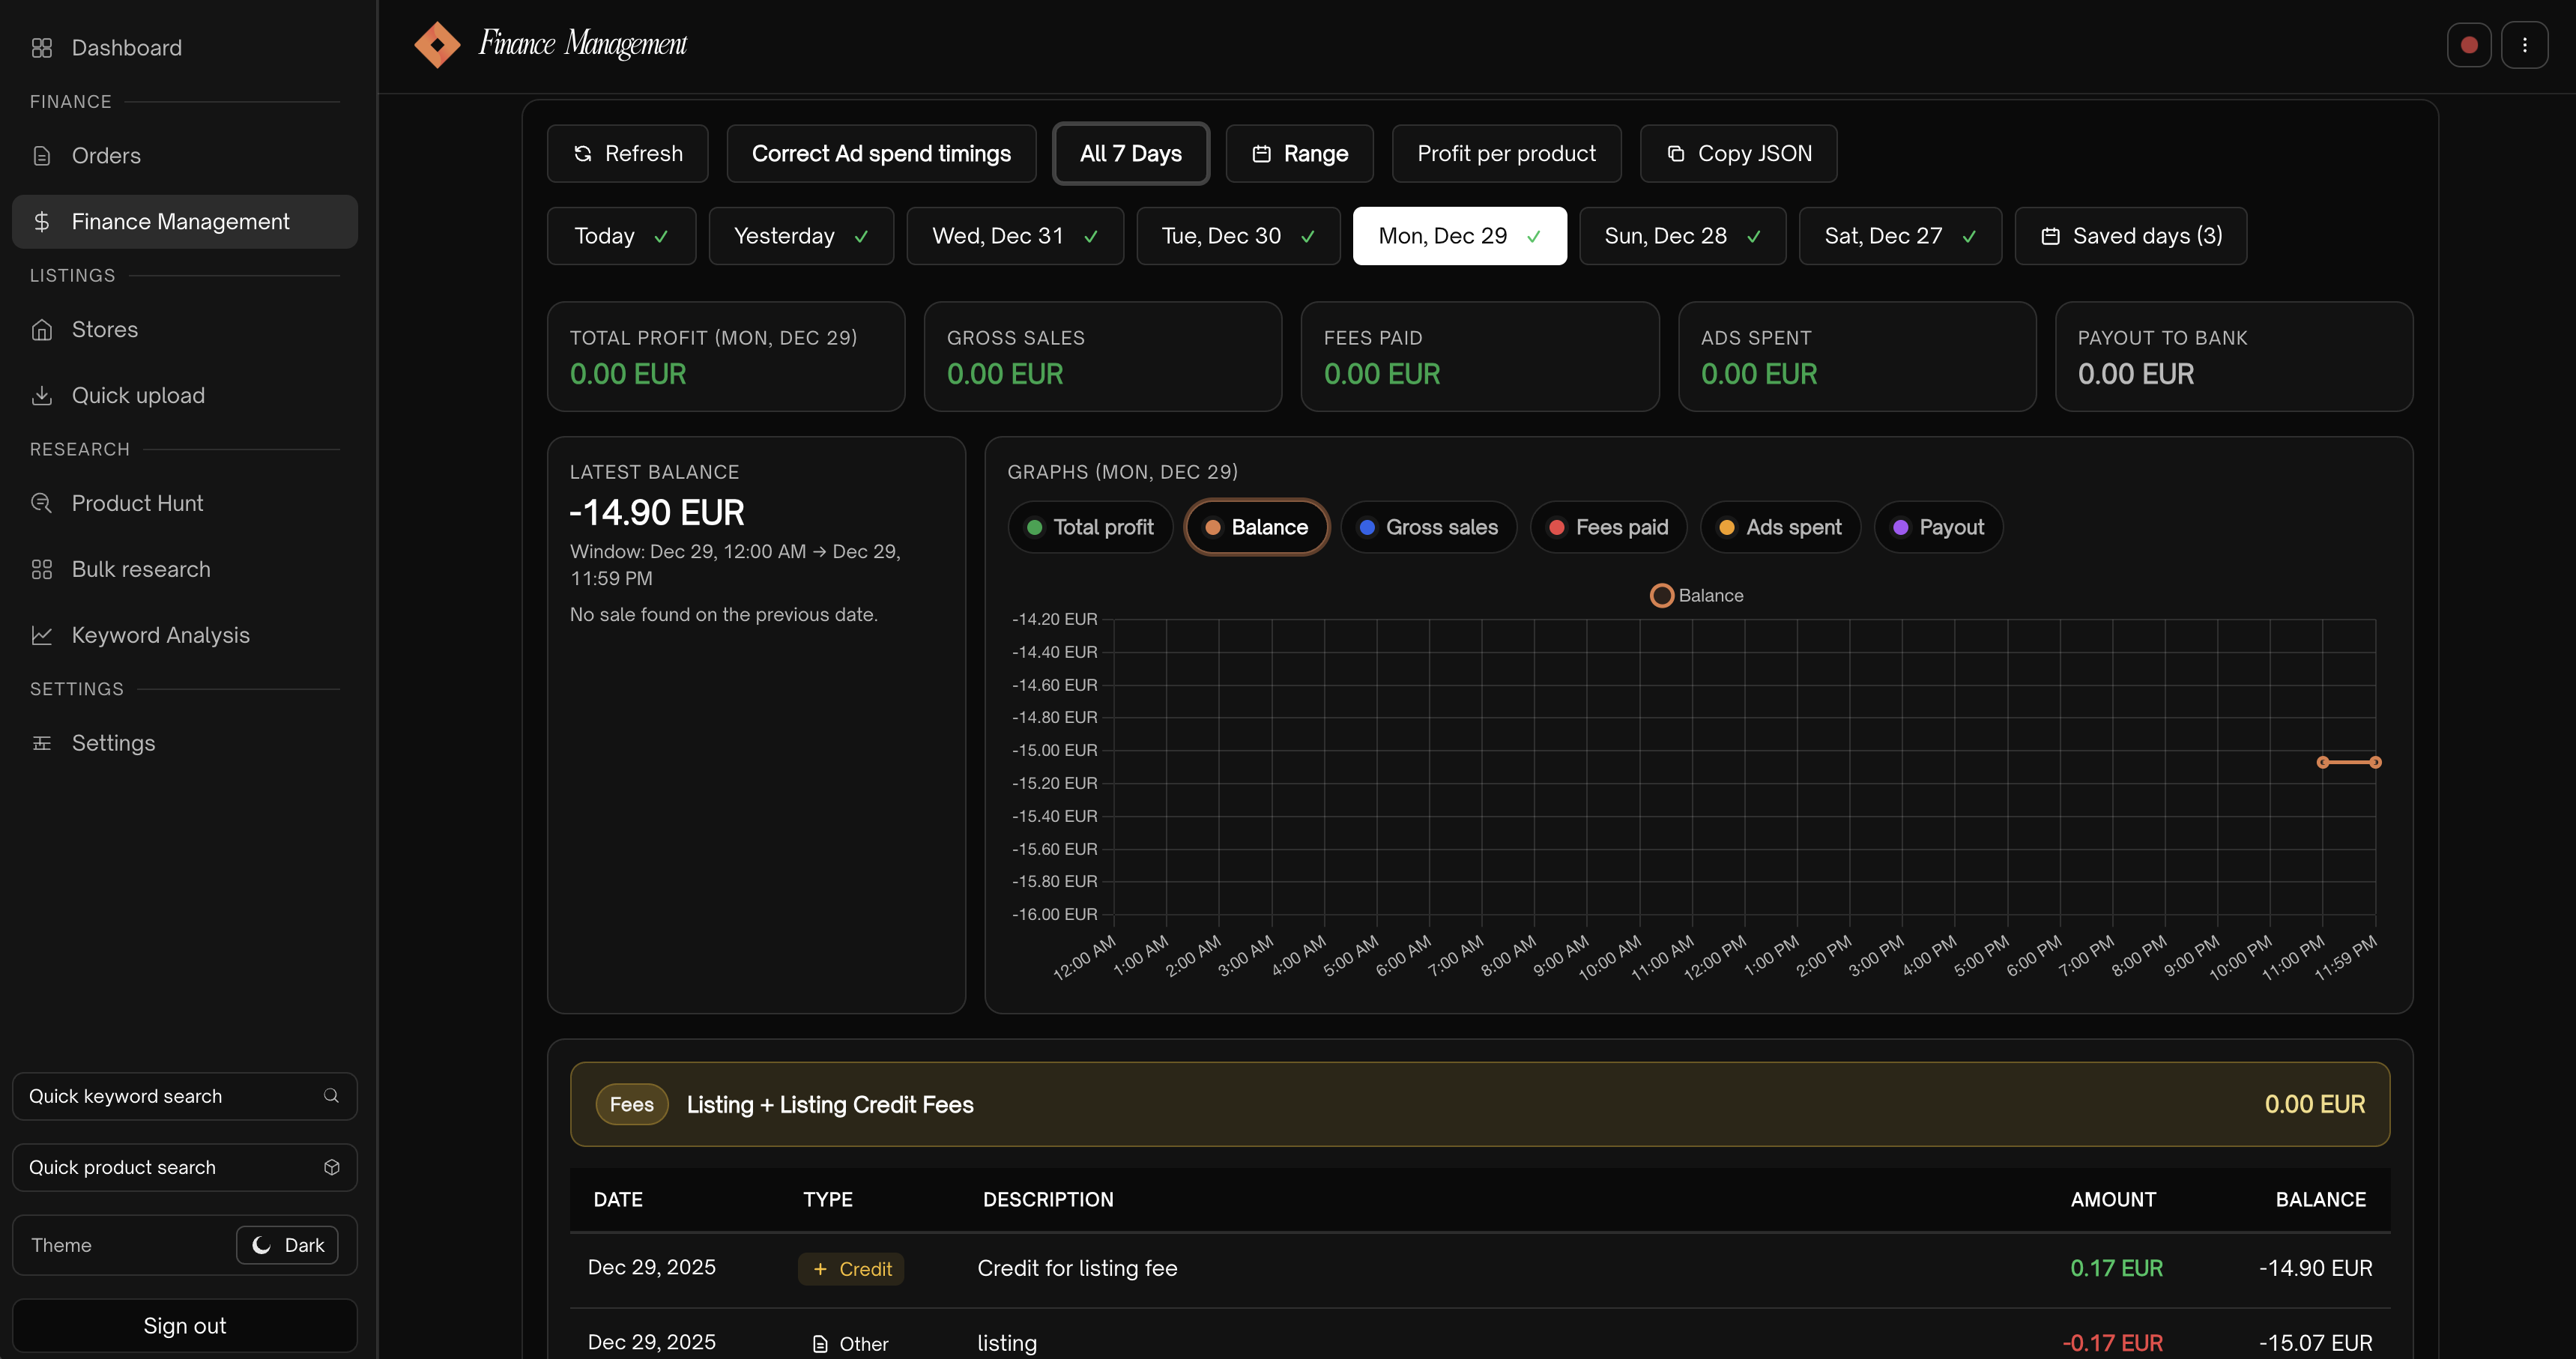Toggle the Dark theme switch
Image resolution: width=2576 pixels, height=1359 pixels.
(x=288, y=1244)
